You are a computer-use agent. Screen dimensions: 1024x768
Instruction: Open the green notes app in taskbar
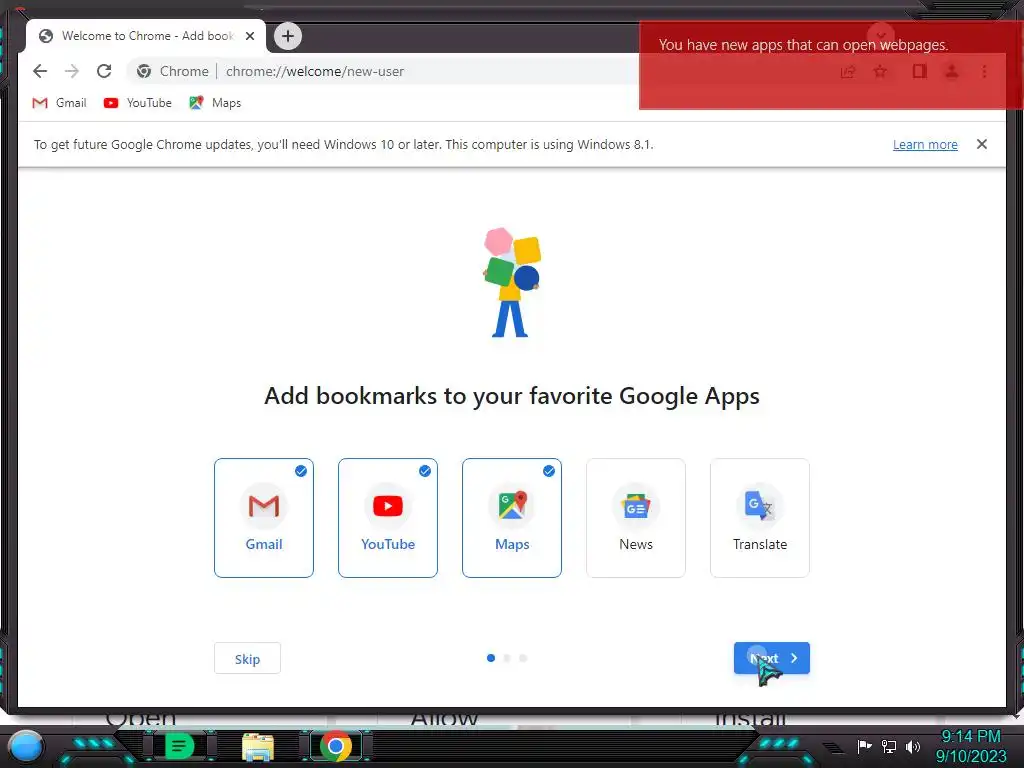coord(179,746)
